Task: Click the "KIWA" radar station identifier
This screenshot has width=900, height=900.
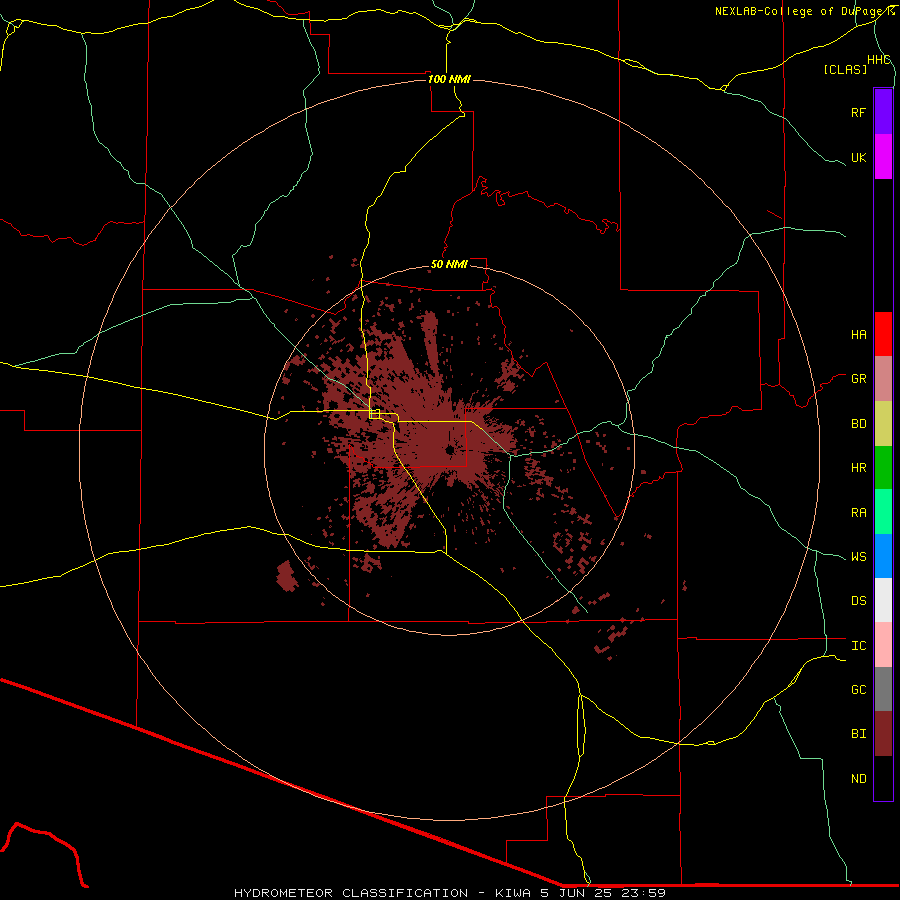Action: click(513, 893)
